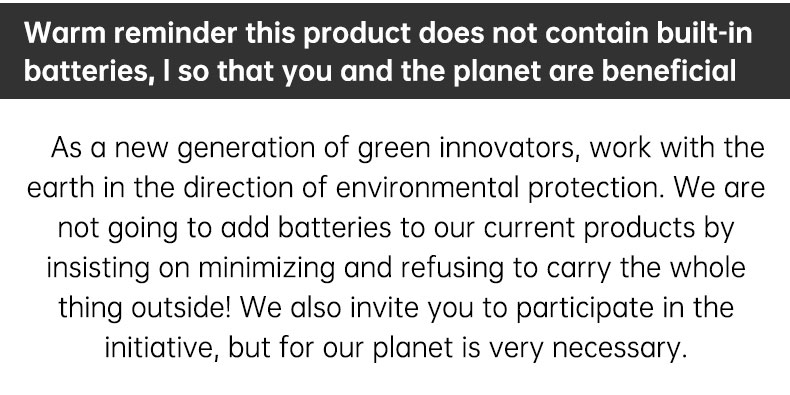
Task: Click the word "initiative," on the last line
Action: coord(162,348)
